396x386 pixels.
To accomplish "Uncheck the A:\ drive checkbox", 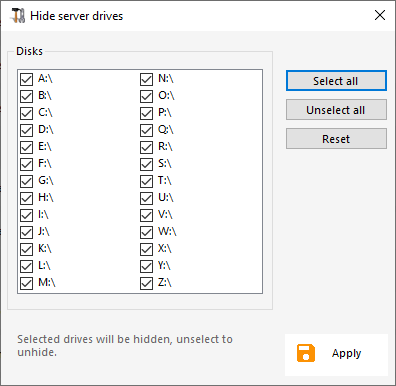I will (x=26, y=79).
